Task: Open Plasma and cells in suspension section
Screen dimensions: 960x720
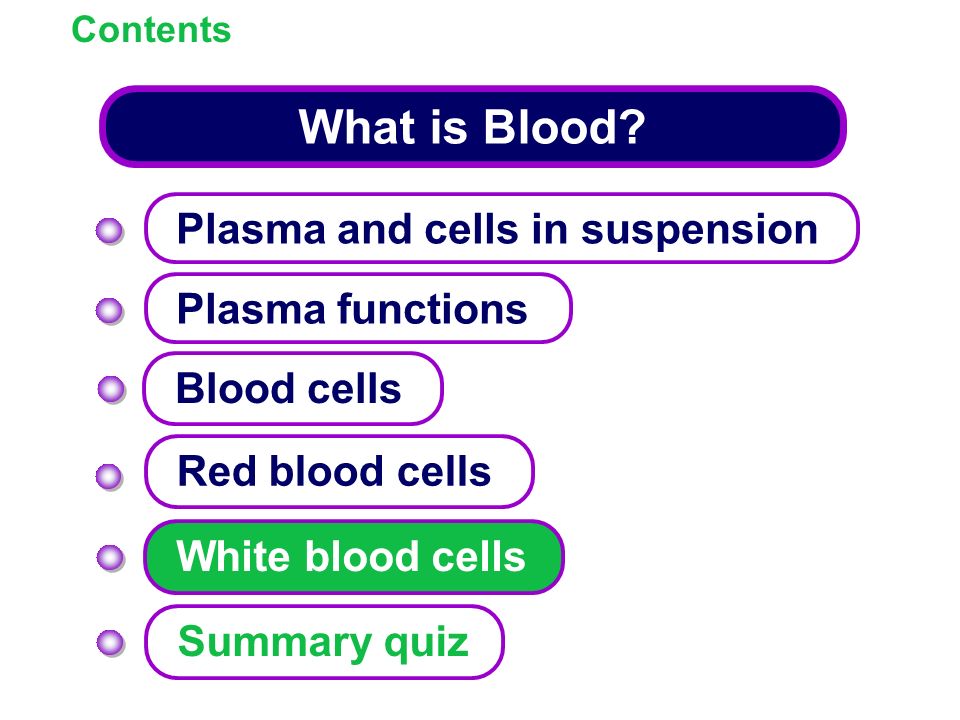Action: pyautogui.click(x=501, y=228)
